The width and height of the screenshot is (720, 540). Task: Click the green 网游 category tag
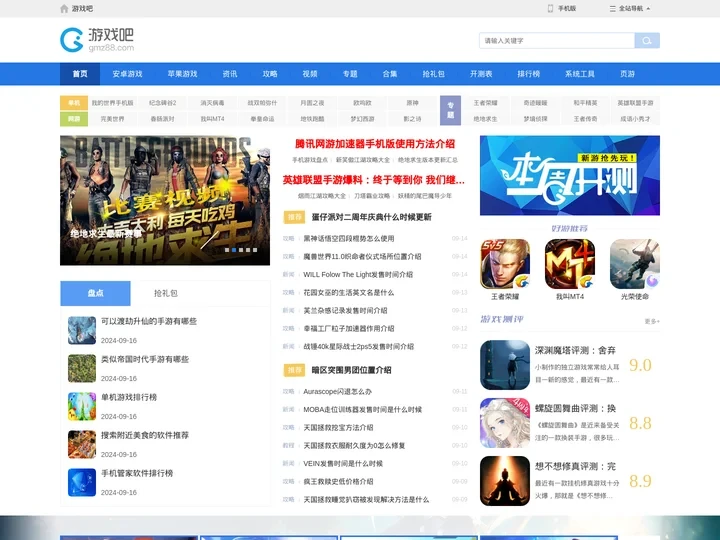point(74,118)
